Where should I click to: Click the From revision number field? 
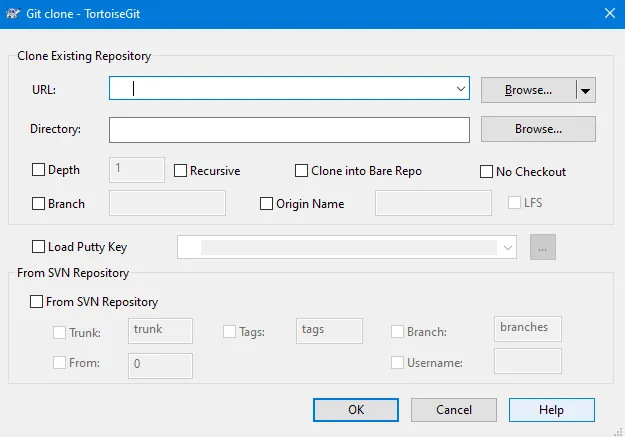[x=160, y=365]
